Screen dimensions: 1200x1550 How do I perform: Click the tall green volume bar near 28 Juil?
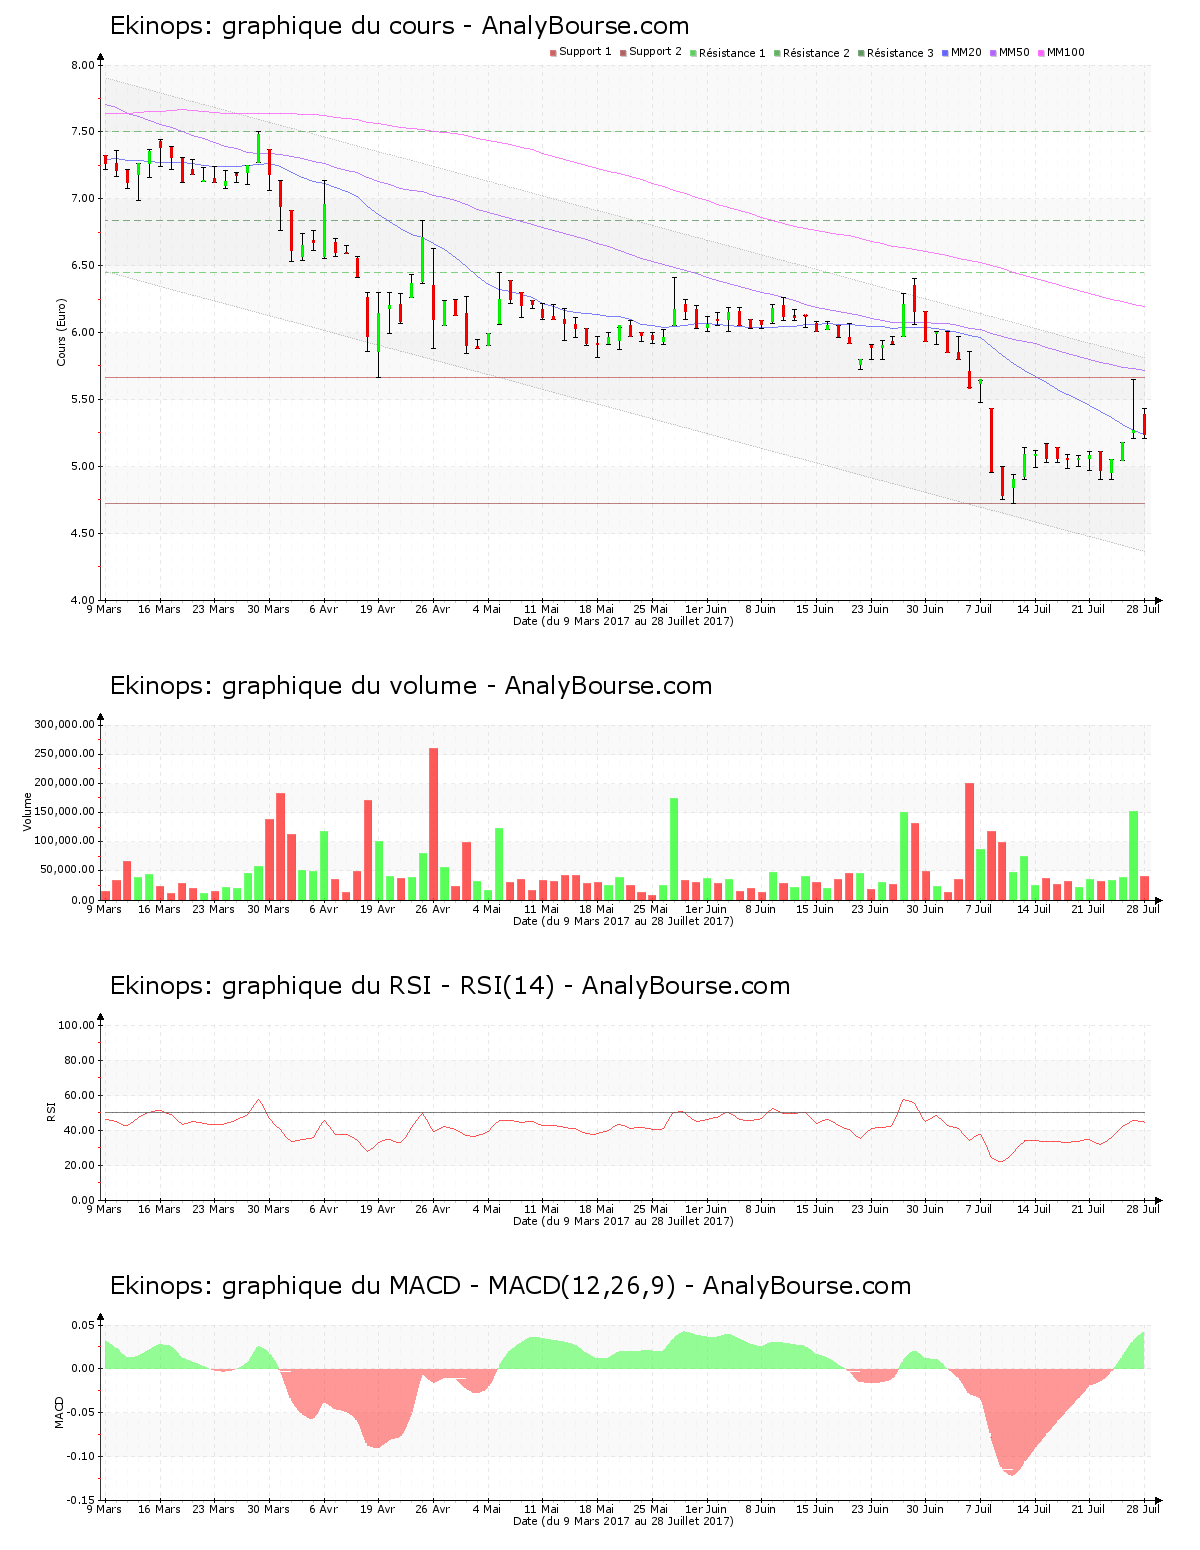point(1133,856)
